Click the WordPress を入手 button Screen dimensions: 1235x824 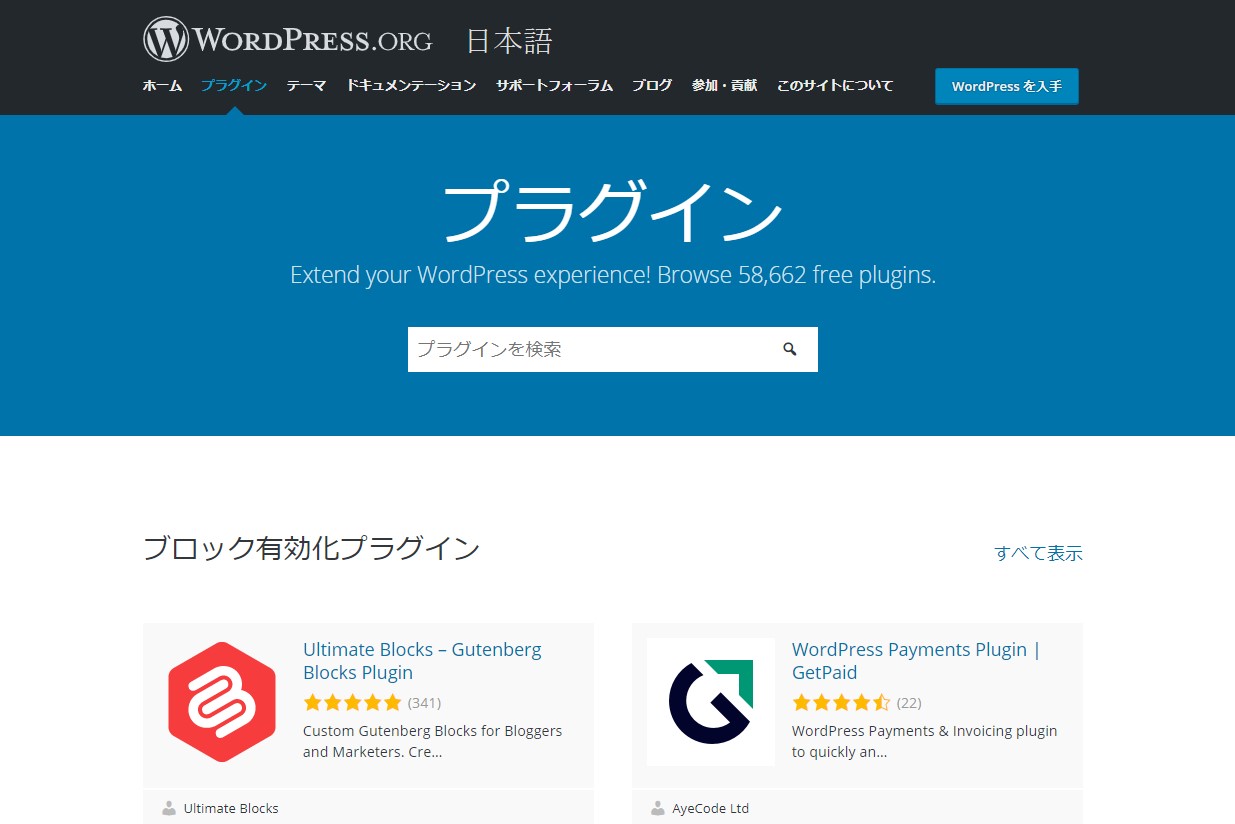coord(1007,86)
